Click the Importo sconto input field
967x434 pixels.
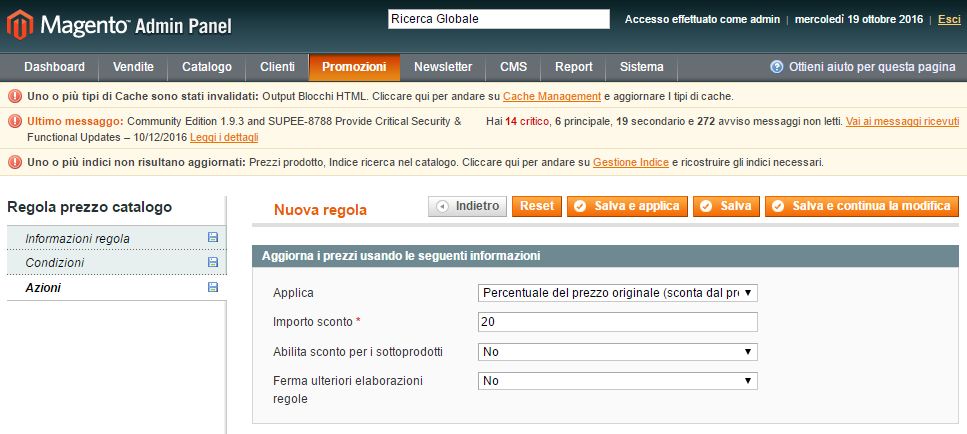pos(617,322)
